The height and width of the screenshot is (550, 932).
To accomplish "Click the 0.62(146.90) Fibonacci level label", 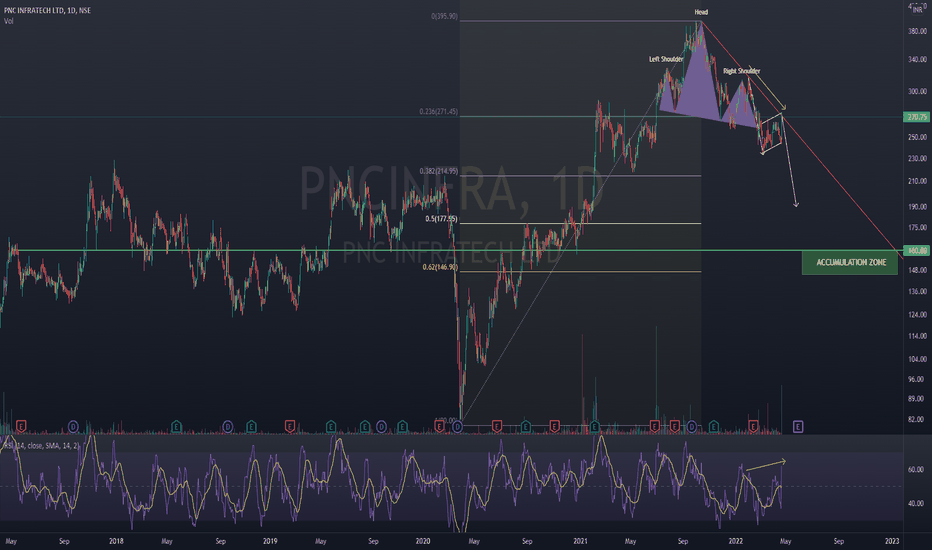I will point(440,268).
